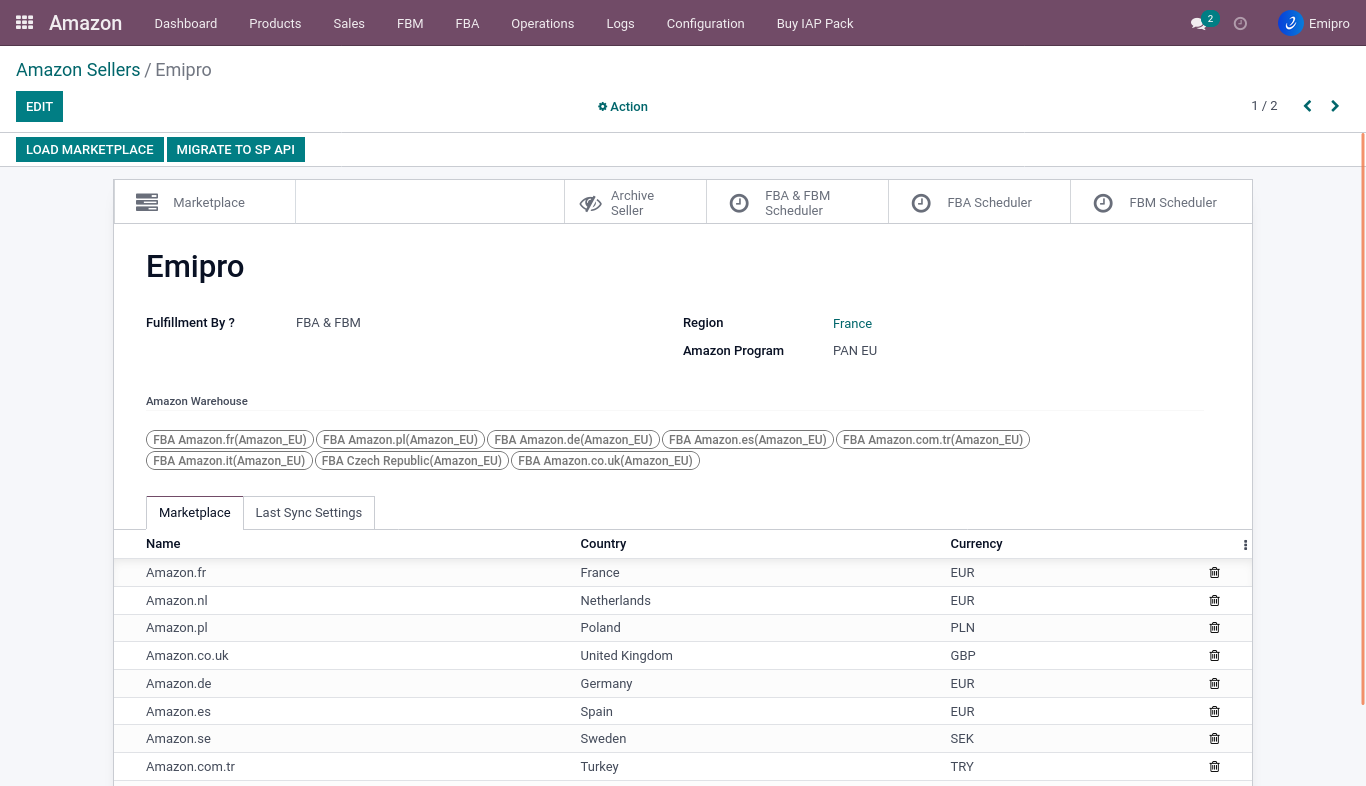Delete the Amazon.de marketplace row

point(1215,684)
